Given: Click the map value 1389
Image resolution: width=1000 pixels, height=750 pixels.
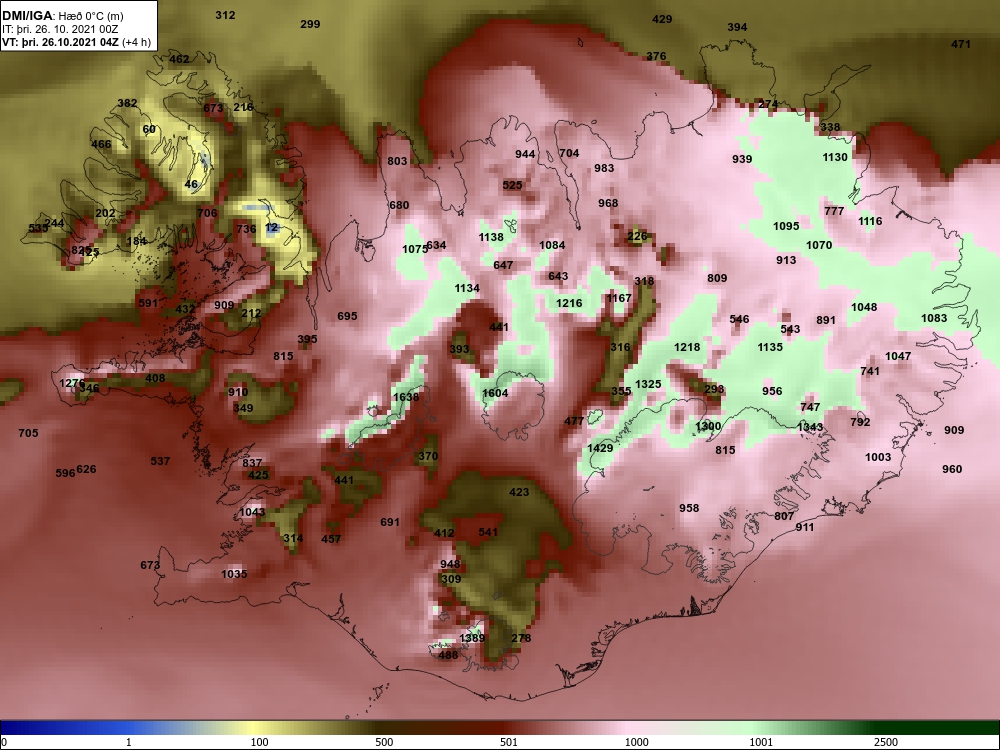Looking at the screenshot, I should (472, 638).
